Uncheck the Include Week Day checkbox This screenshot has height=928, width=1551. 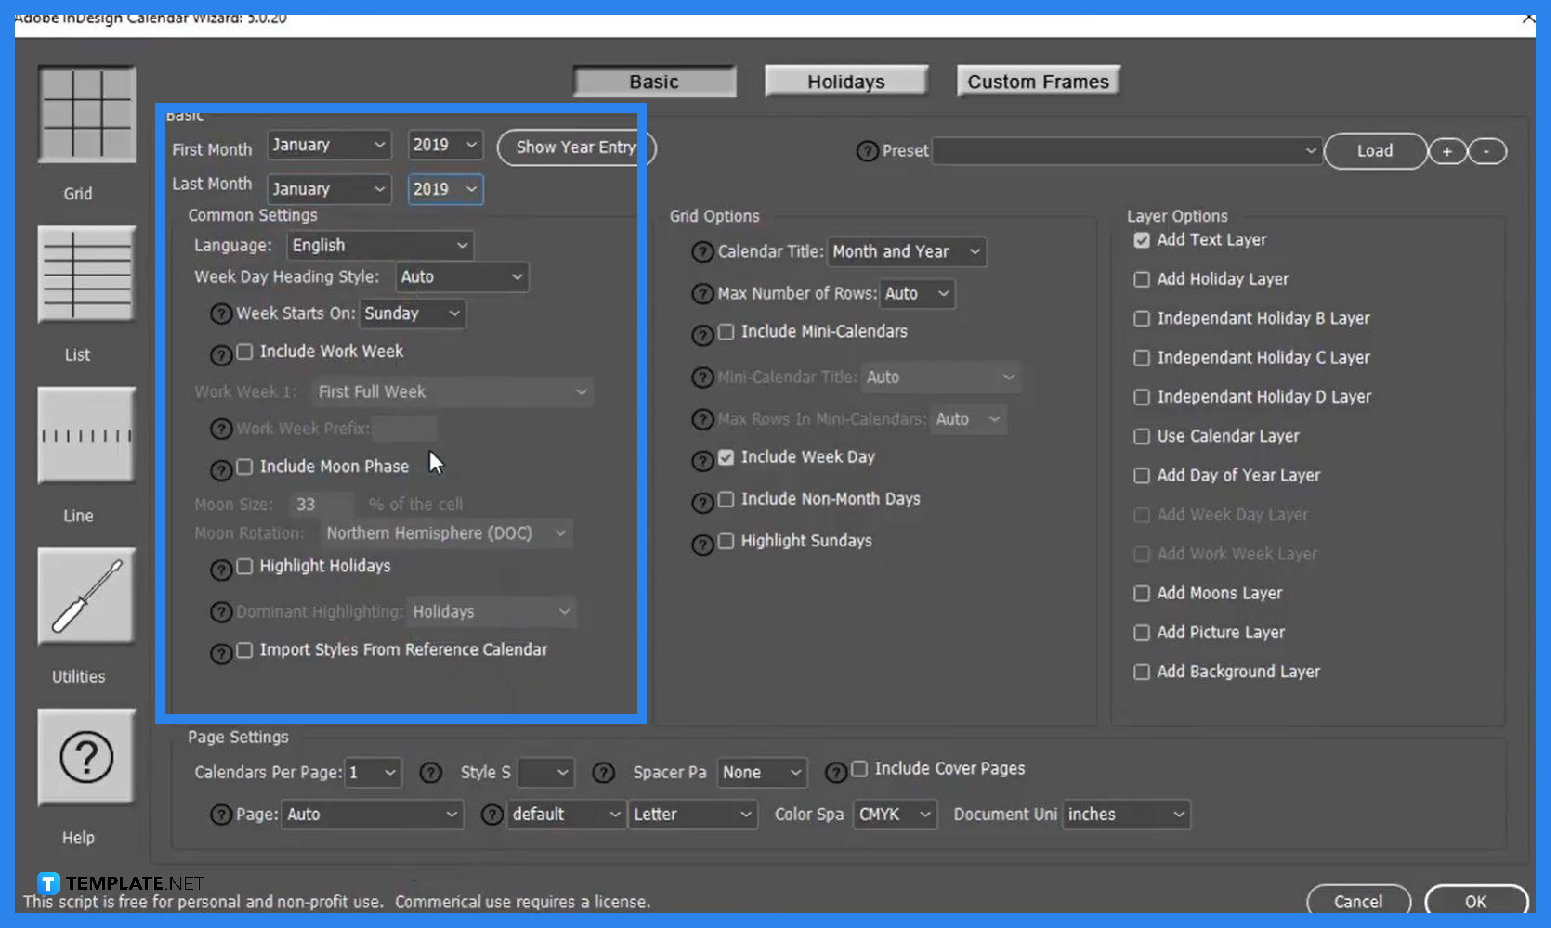coord(725,457)
